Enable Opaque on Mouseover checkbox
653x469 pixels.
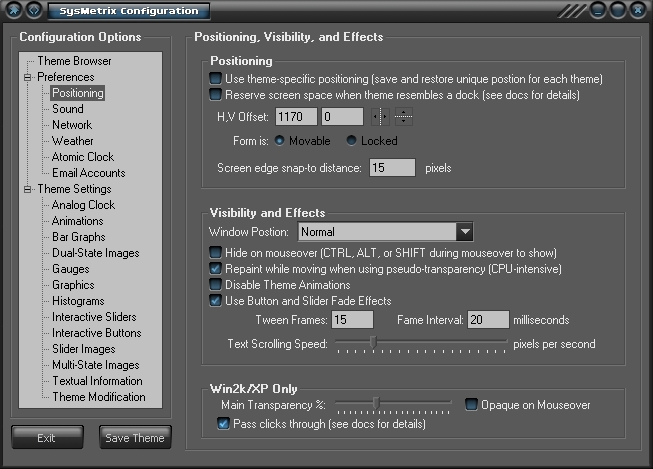point(471,404)
